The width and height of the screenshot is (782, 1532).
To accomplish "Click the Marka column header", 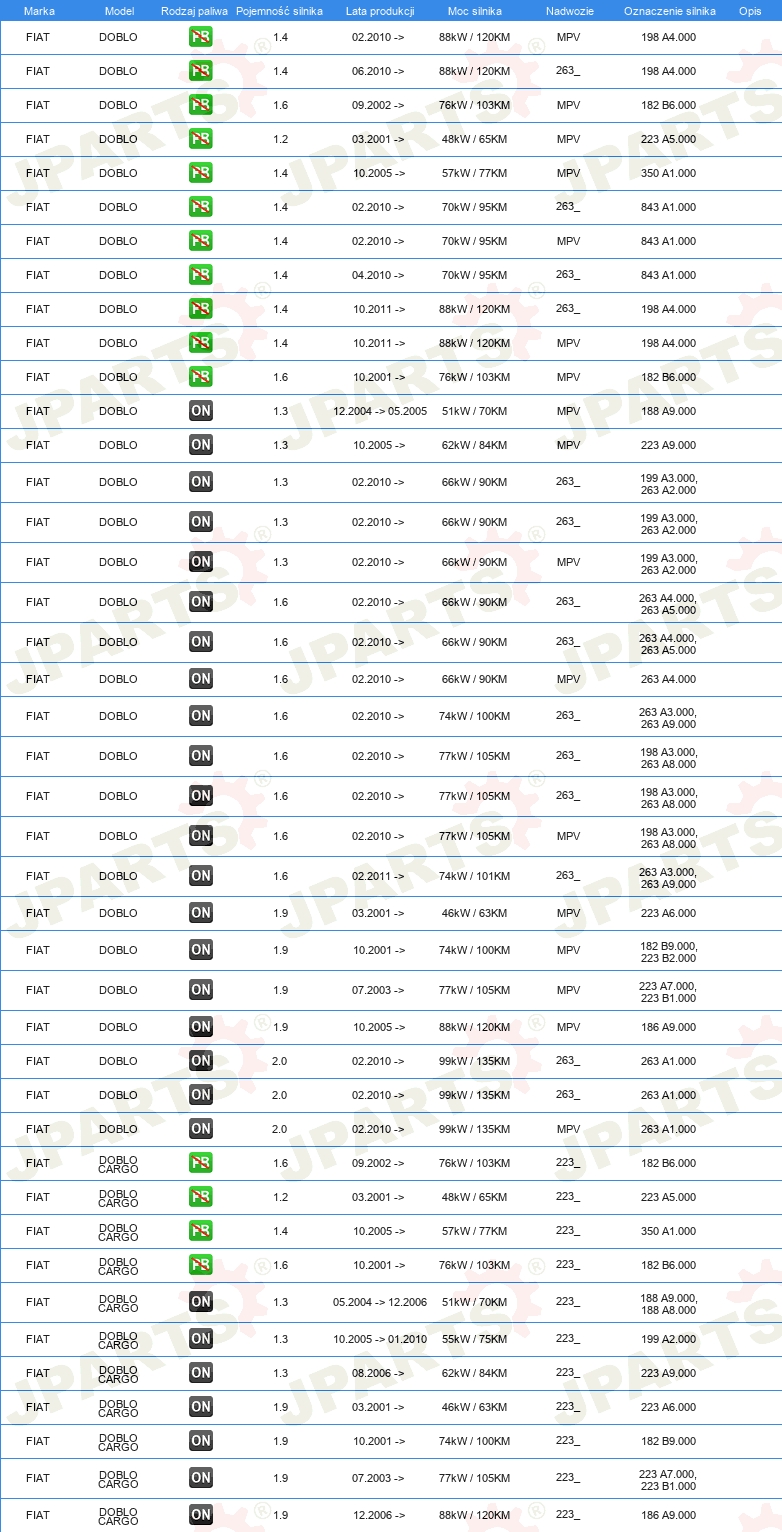I will point(39,11).
